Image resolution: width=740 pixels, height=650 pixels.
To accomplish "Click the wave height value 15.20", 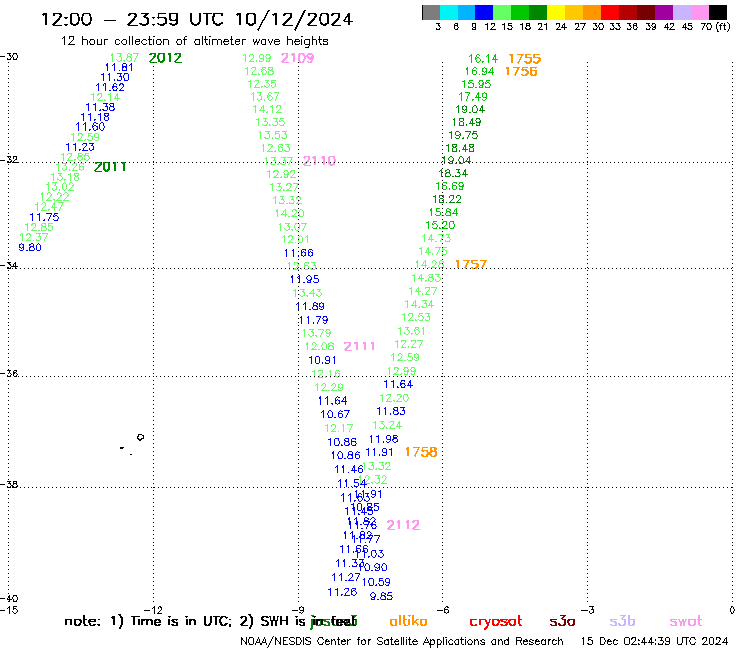I will pos(440,225).
